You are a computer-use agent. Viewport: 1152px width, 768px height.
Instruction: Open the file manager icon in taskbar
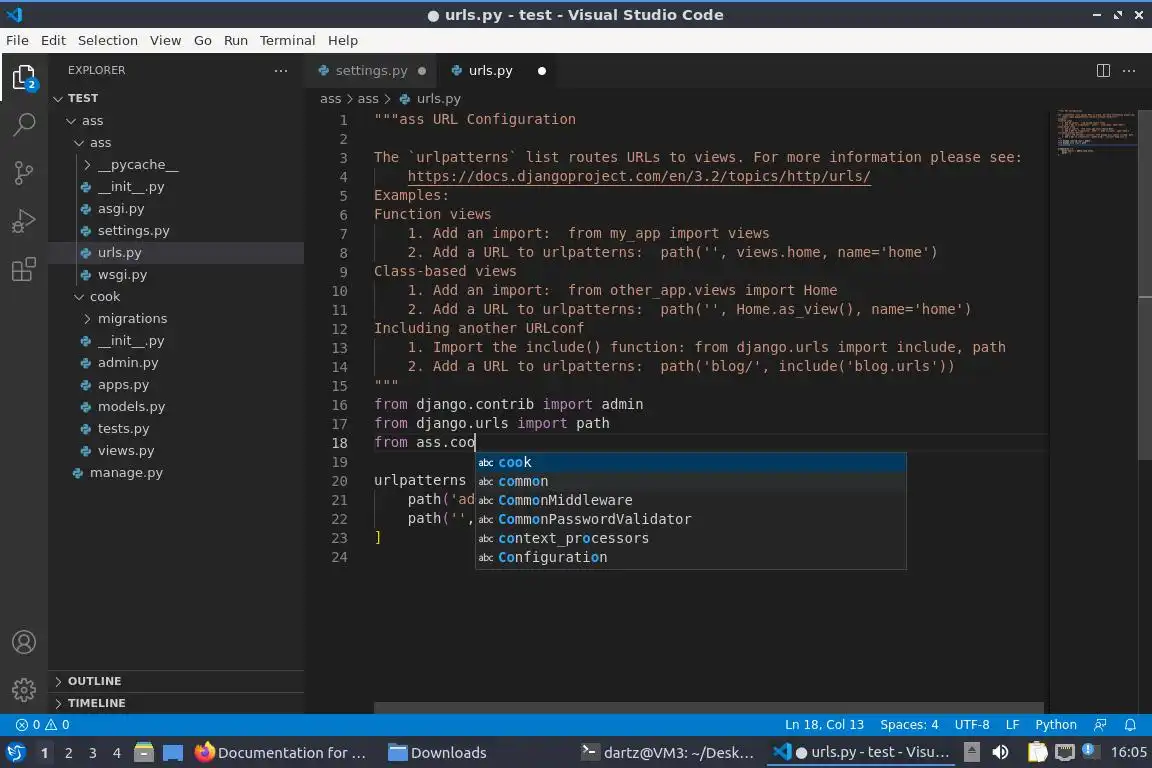144,753
